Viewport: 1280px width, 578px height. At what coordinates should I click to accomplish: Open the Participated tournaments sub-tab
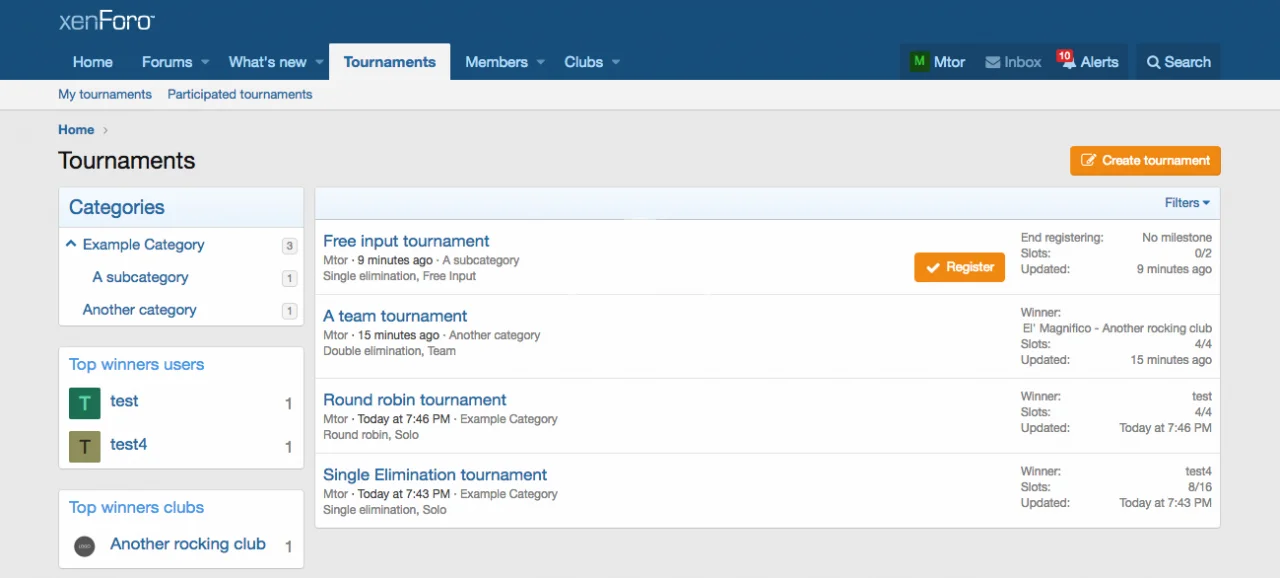[240, 94]
